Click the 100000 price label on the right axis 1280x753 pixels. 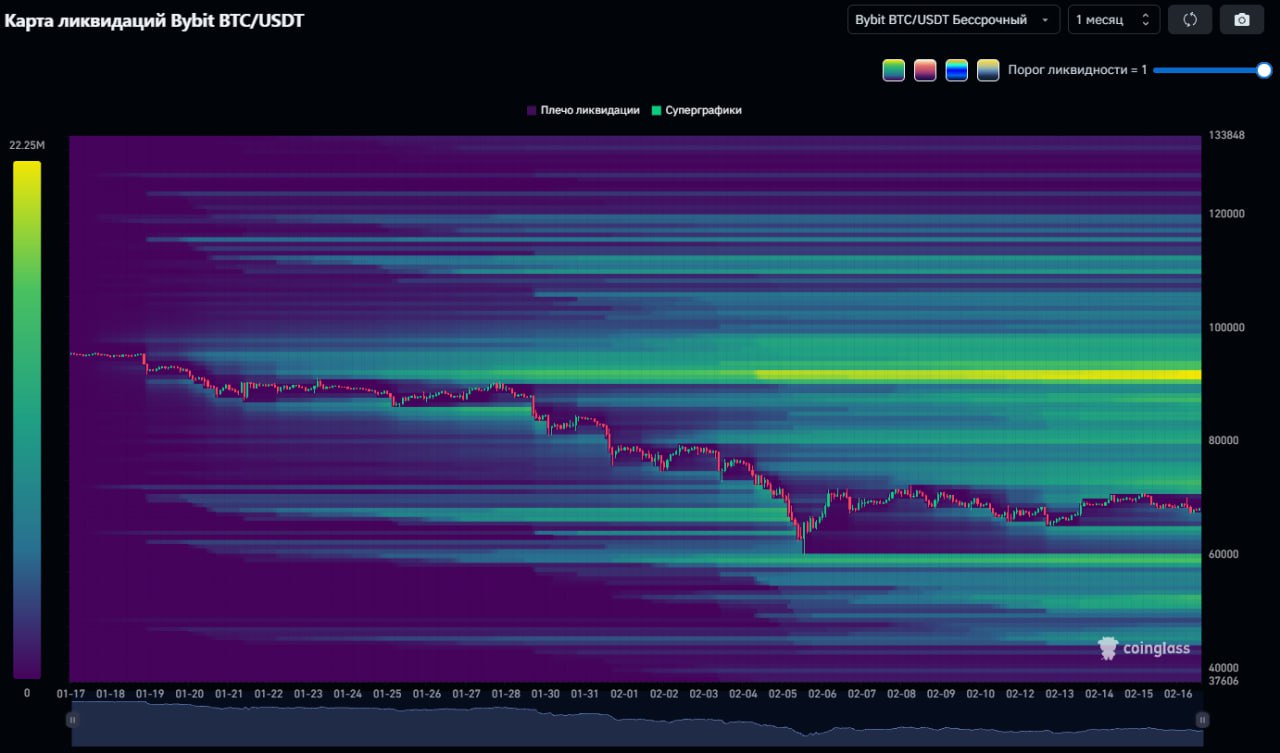click(x=1225, y=327)
